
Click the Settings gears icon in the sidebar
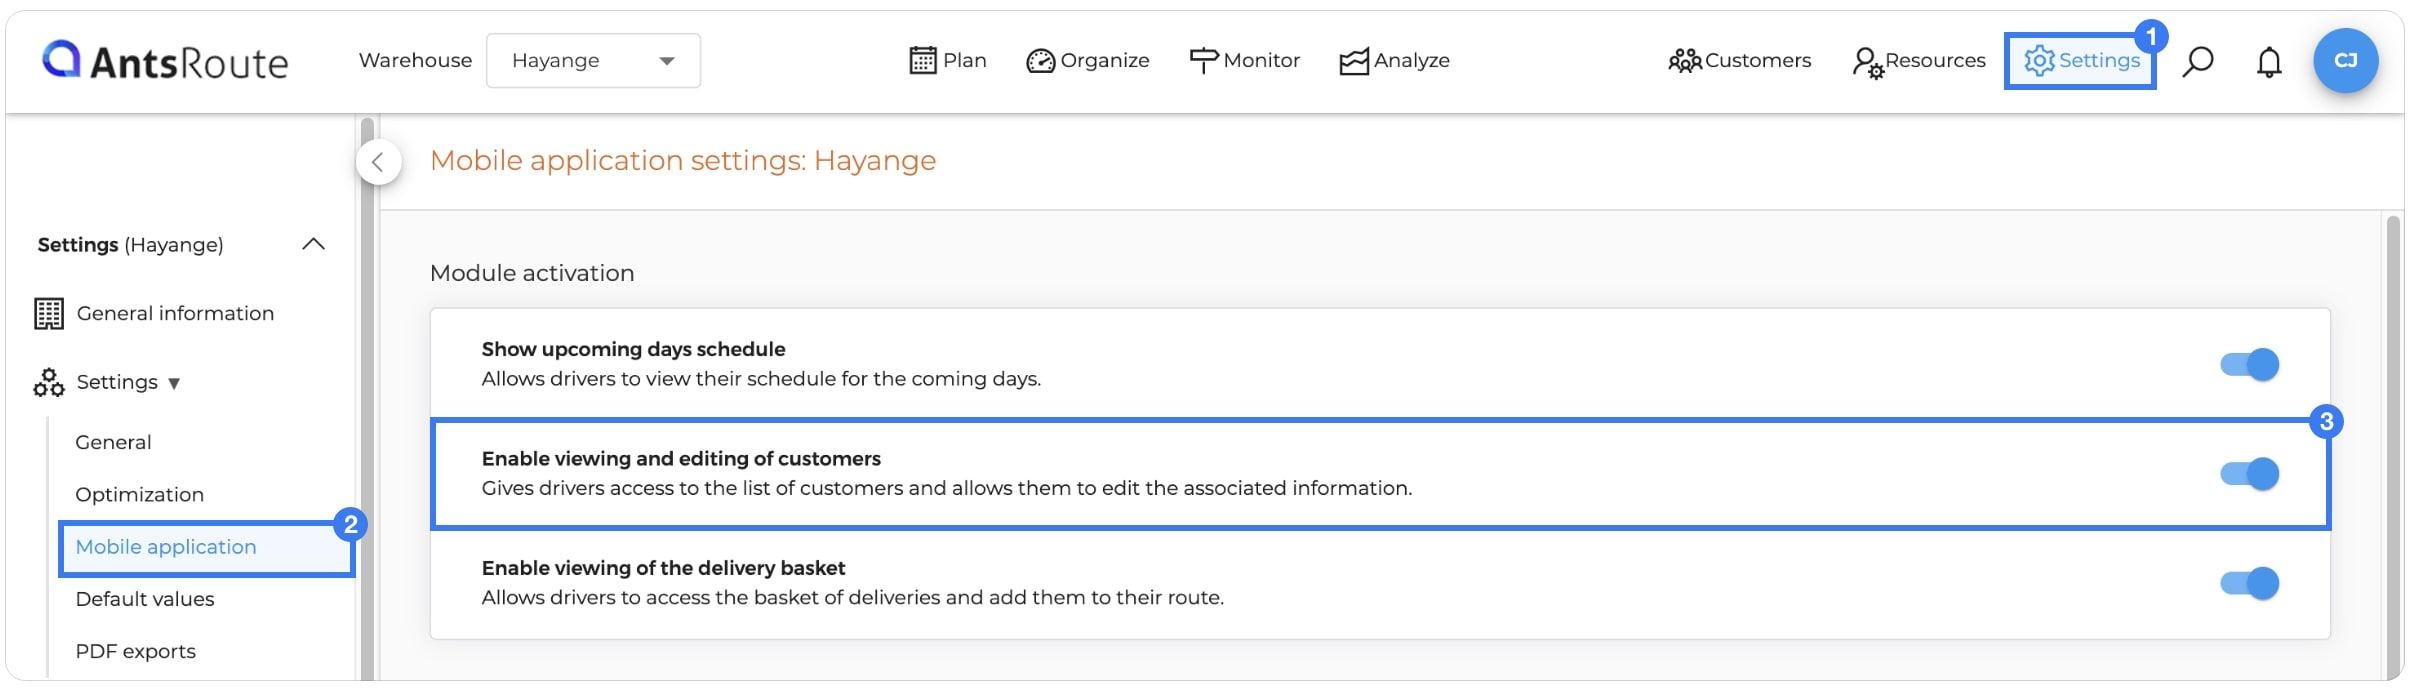click(x=49, y=382)
